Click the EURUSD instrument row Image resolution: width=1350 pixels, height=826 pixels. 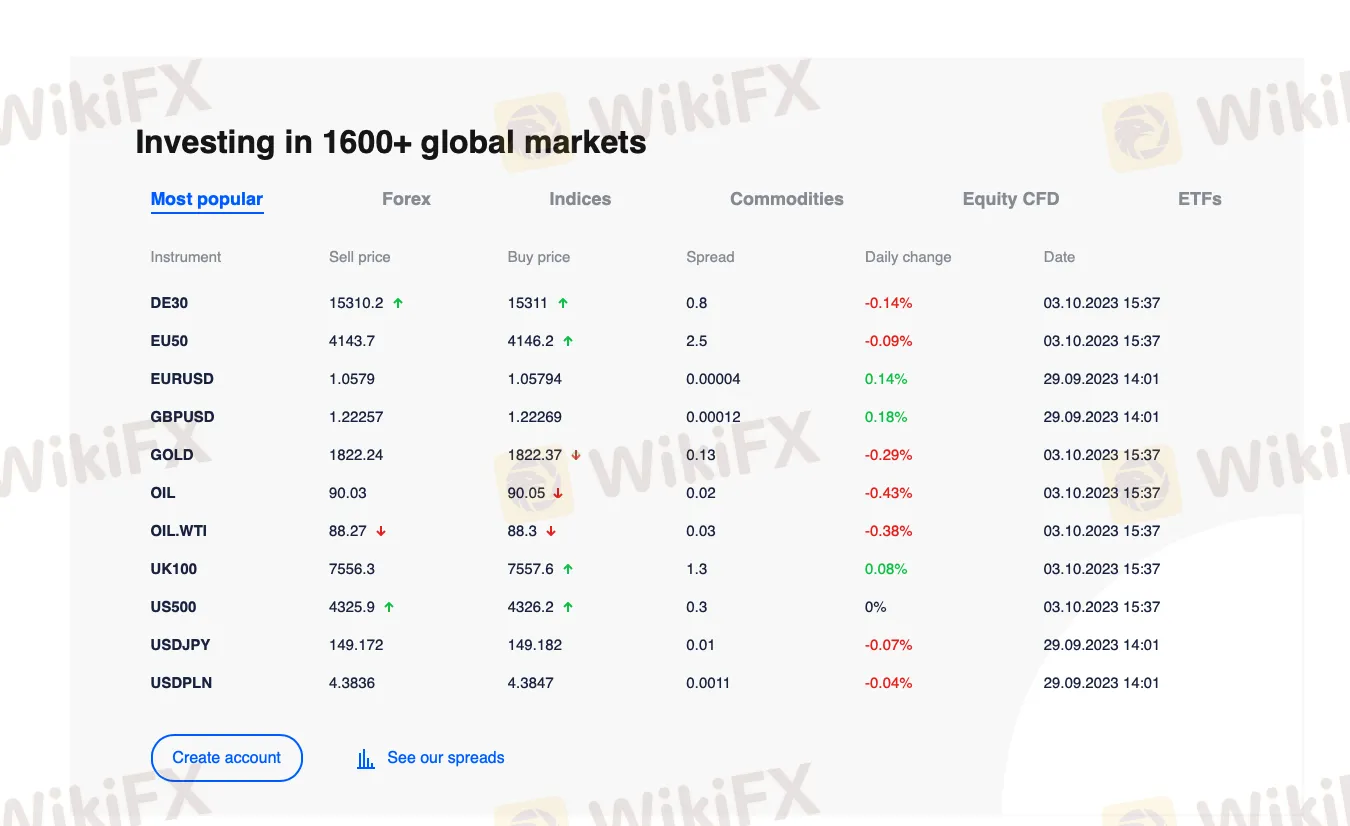pyautogui.click(x=182, y=379)
